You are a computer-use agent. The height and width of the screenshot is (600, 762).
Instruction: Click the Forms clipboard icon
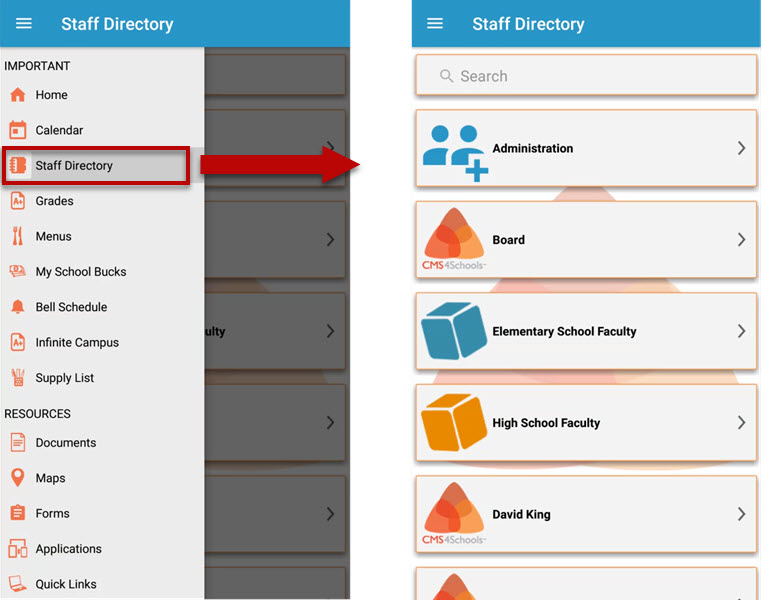click(18, 513)
